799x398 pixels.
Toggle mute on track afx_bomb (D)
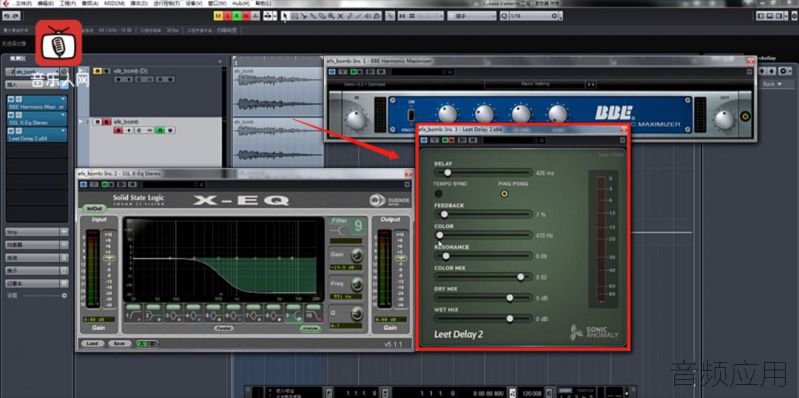tap(97, 71)
